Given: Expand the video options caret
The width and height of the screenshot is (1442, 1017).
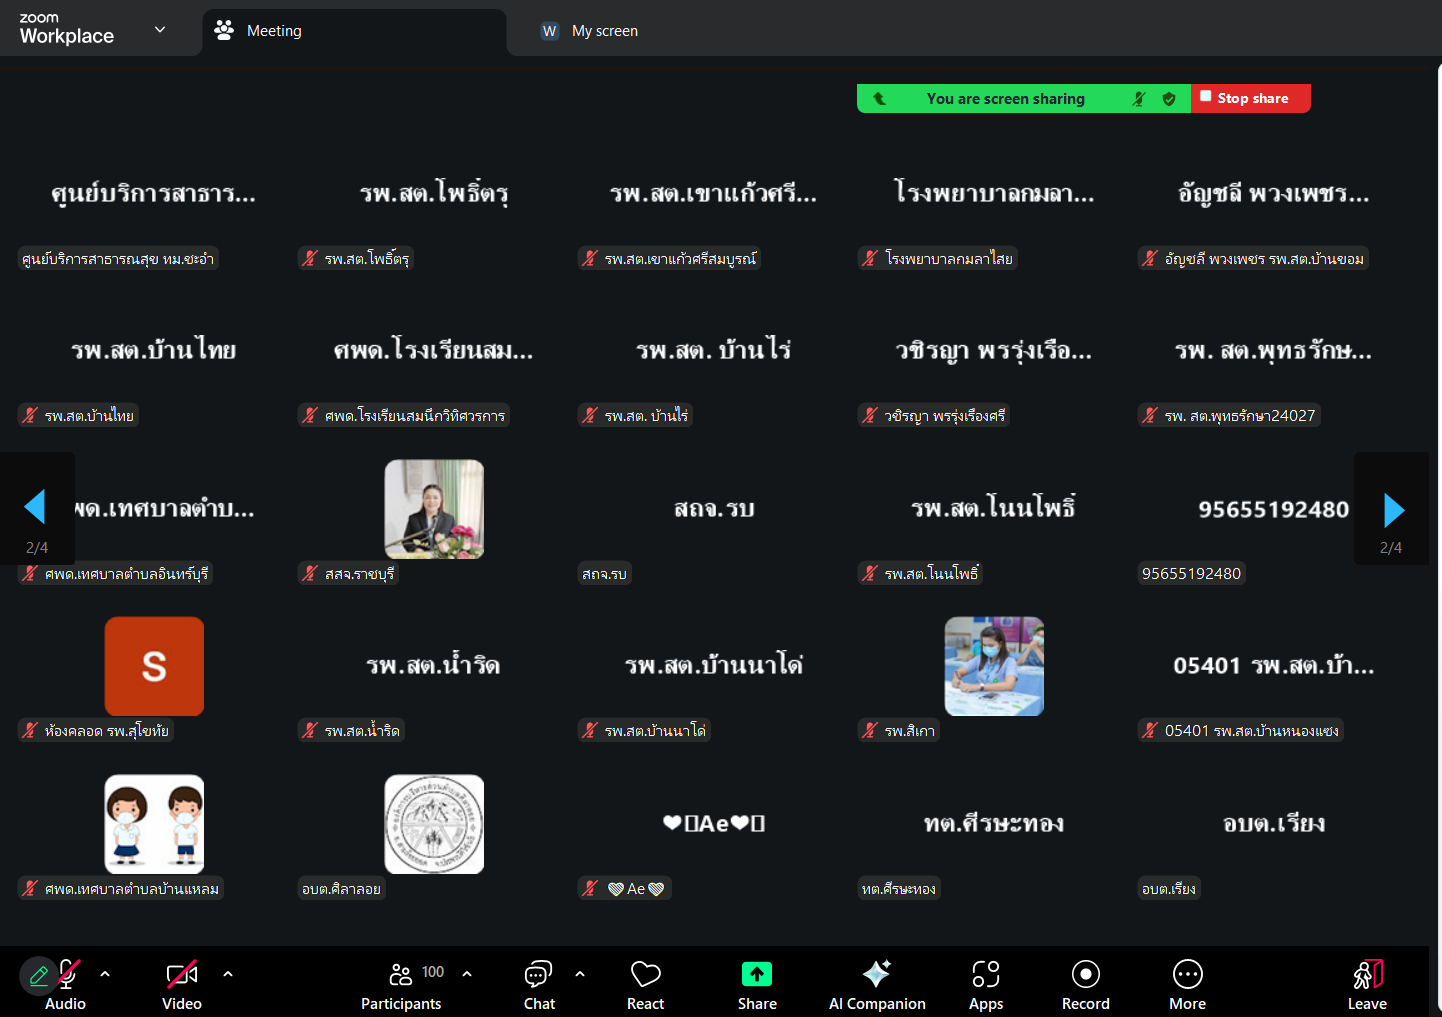Looking at the screenshot, I should (228, 973).
